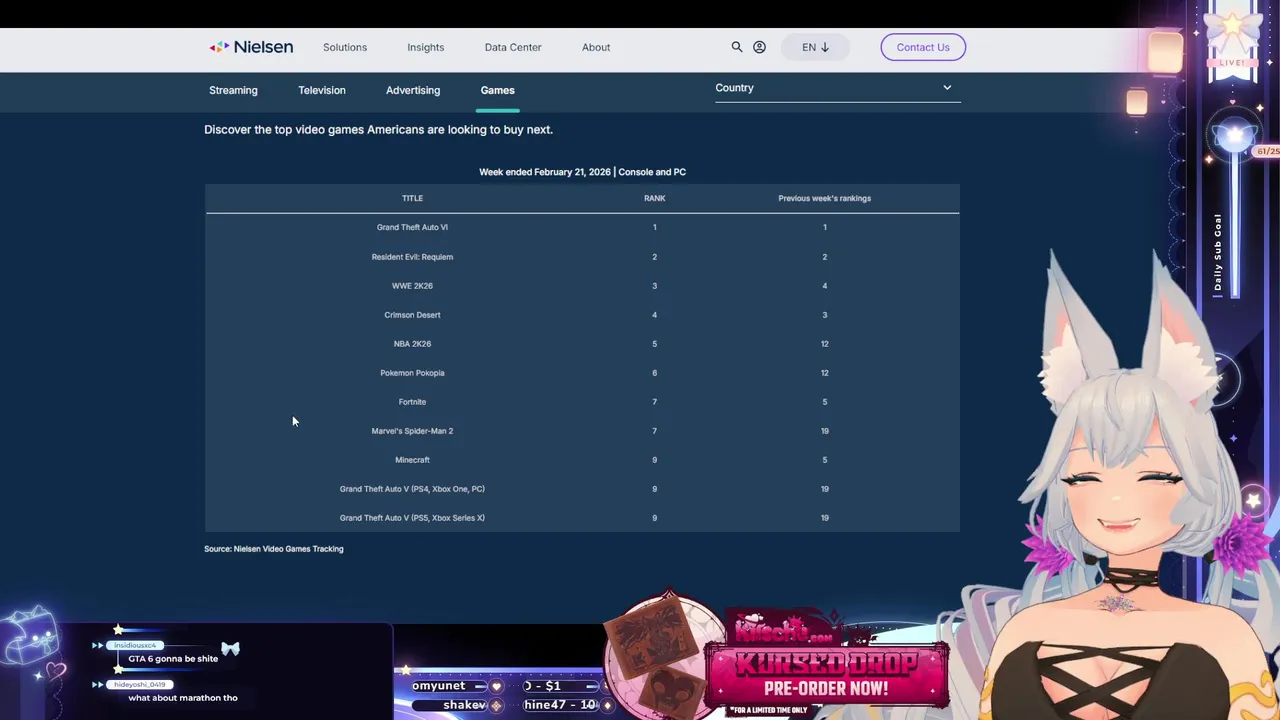This screenshot has width=1280, height=720.
Task: Open the Data Center menu
Action: [x=513, y=47]
